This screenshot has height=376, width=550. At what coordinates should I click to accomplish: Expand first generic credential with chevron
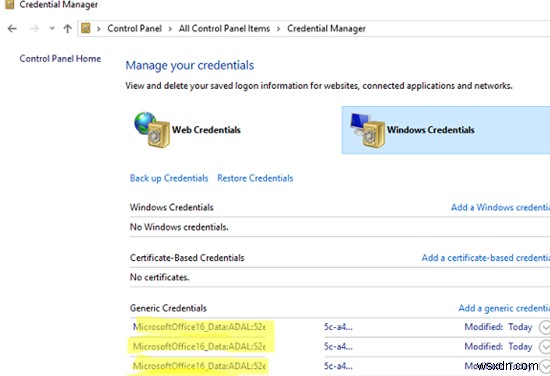[544, 327]
